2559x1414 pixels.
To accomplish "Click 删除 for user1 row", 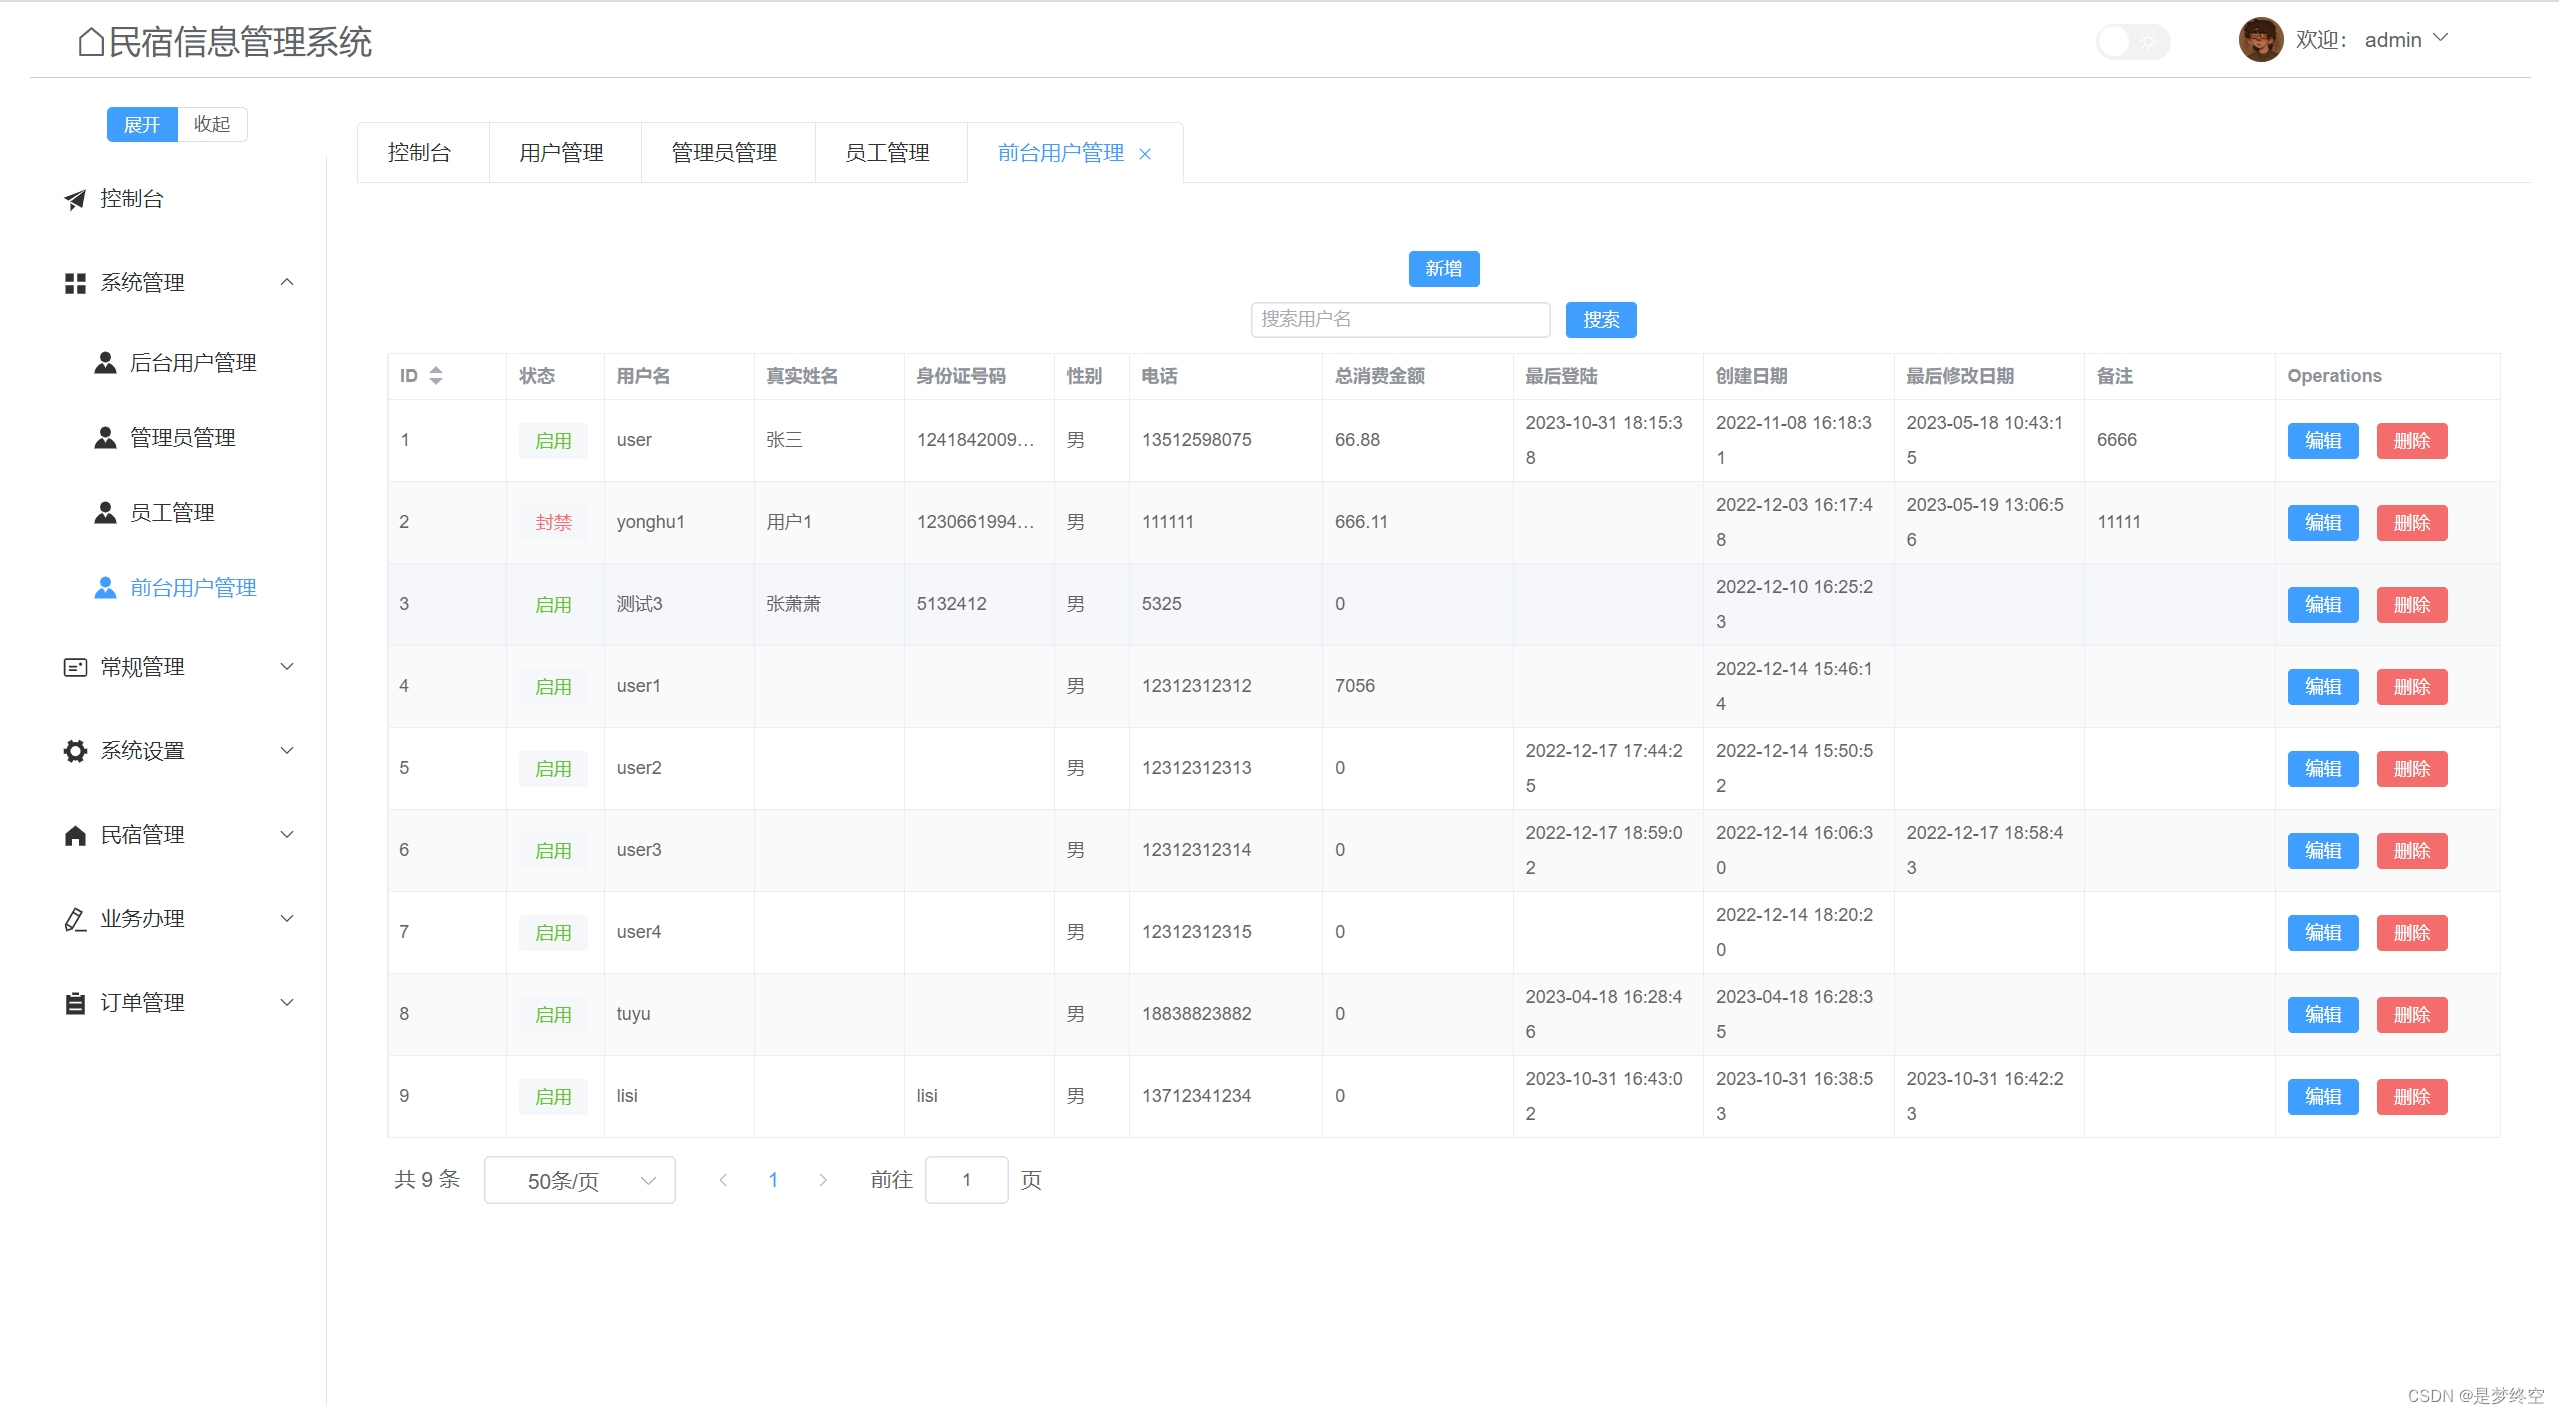I will 2412,687.
